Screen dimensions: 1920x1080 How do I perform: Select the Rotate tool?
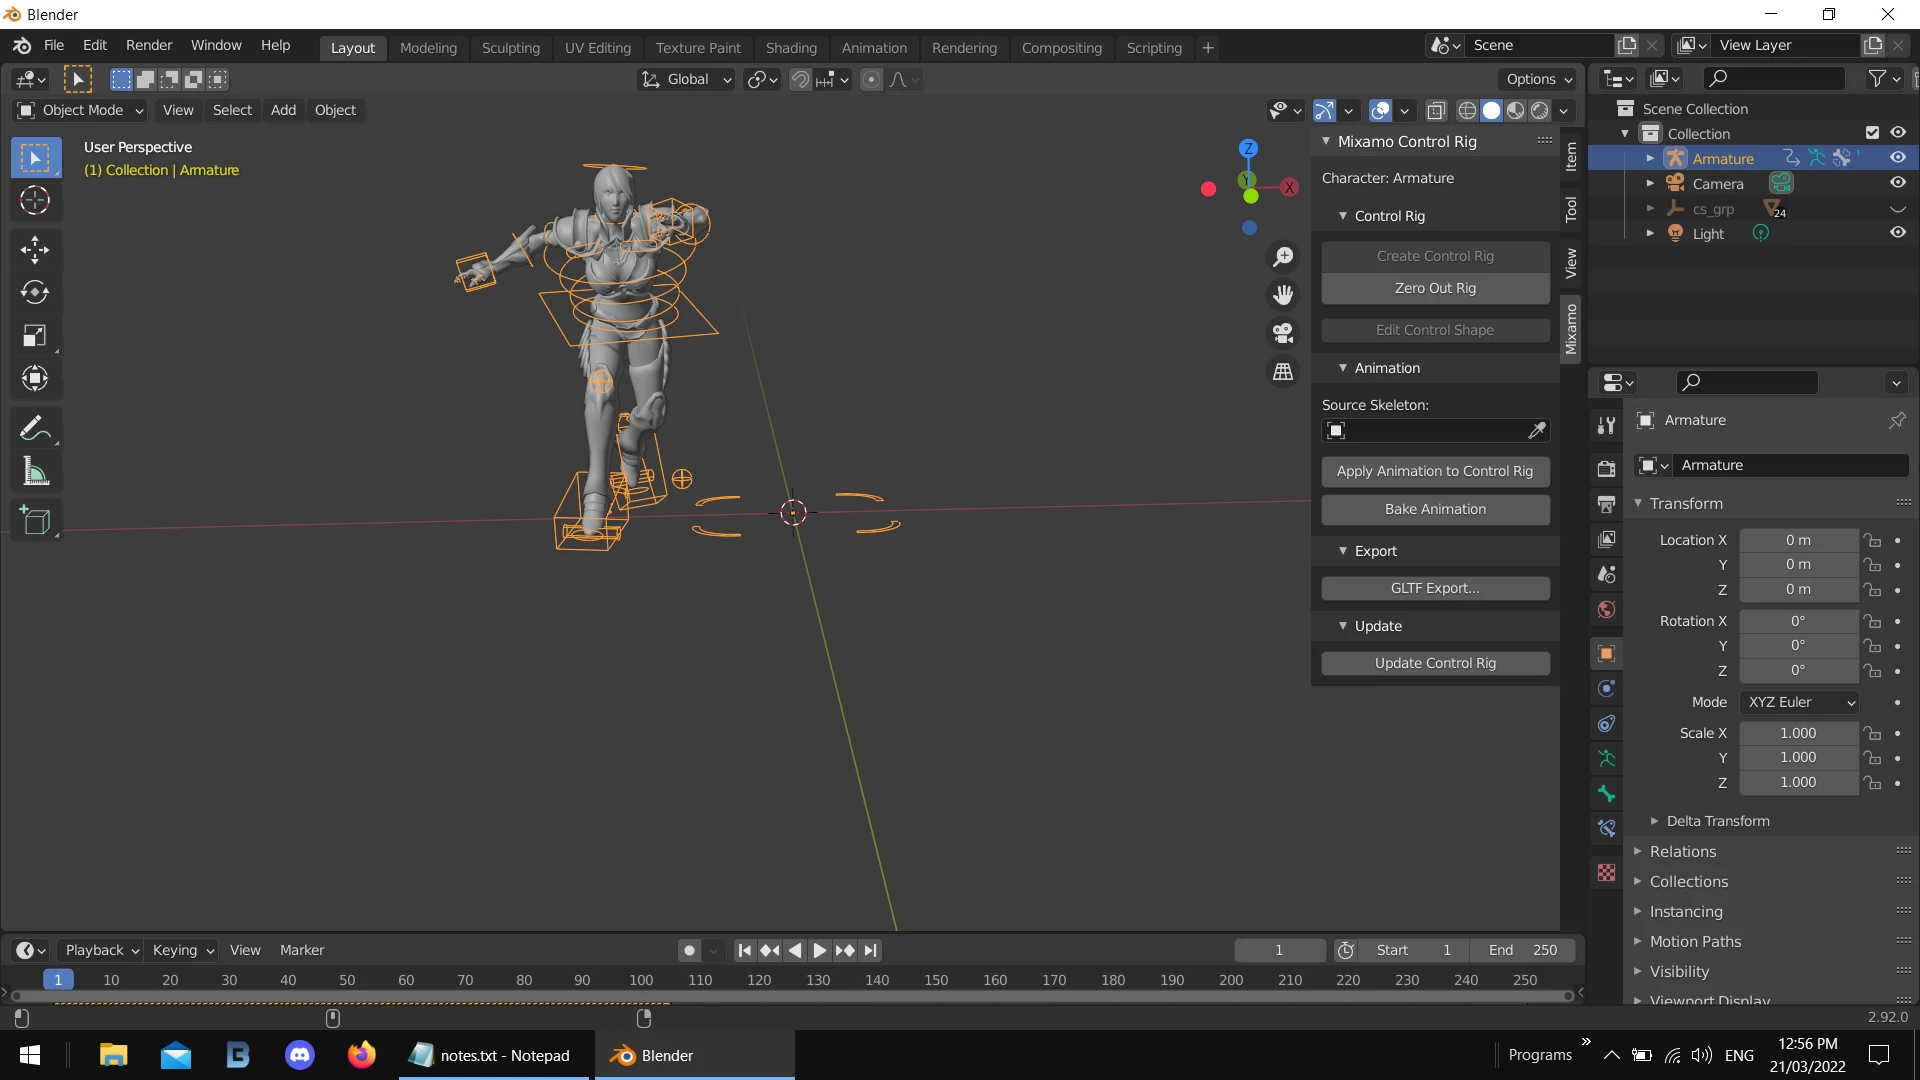coord(35,292)
